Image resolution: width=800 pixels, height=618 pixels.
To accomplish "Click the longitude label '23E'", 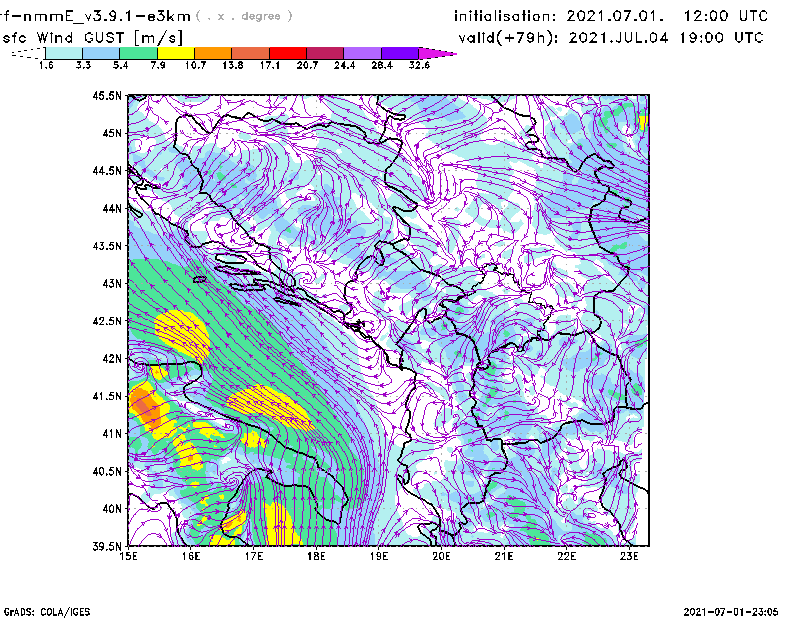I will pyautogui.click(x=629, y=556).
